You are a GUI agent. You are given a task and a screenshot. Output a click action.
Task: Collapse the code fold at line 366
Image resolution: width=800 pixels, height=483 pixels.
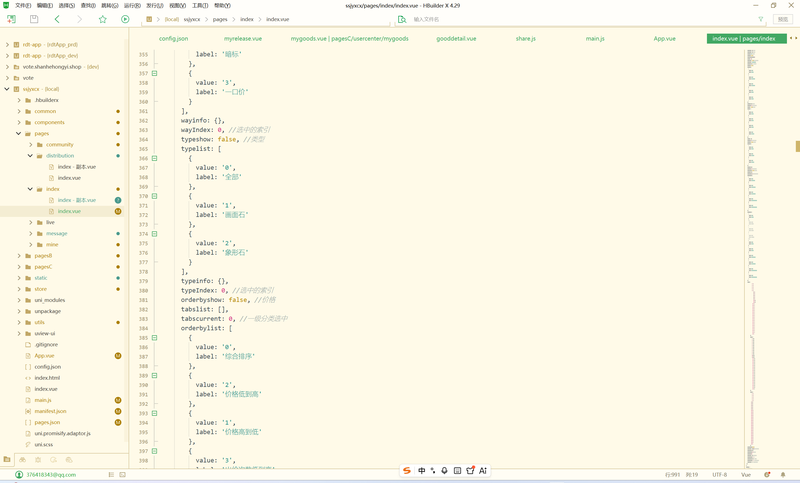(x=154, y=158)
